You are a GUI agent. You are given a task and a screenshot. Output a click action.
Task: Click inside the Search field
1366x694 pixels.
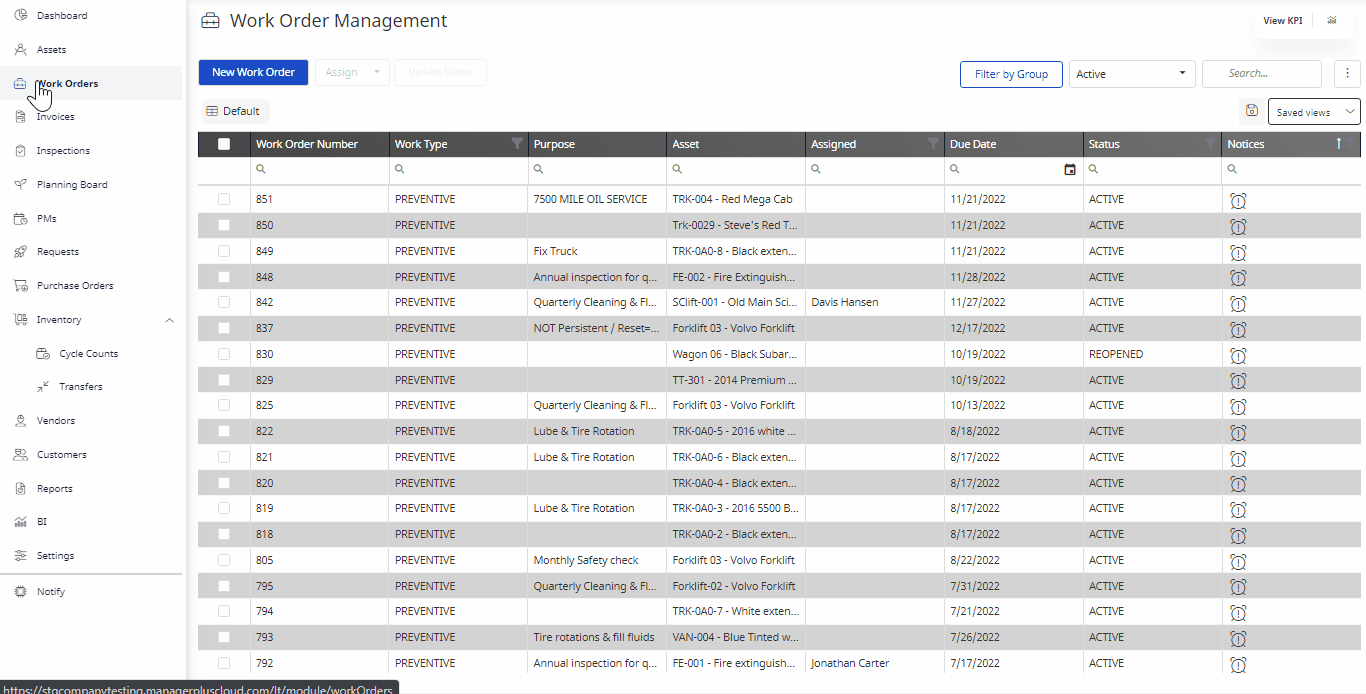(x=1261, y=73)
